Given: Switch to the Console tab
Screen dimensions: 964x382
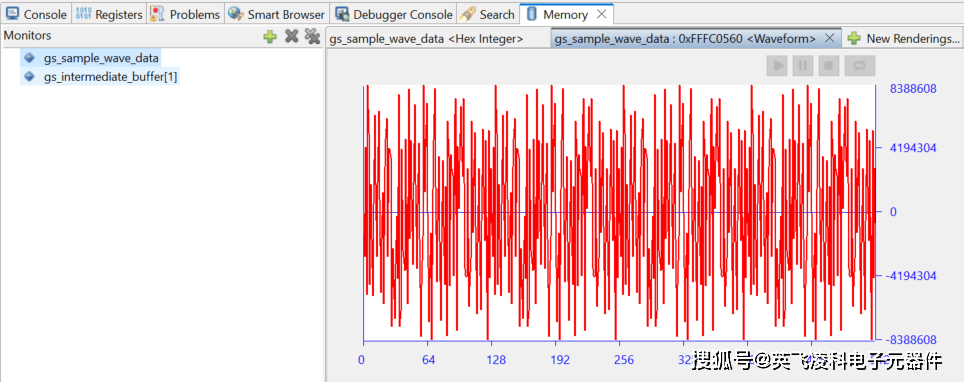Looking at the screenshot, I should click(36, 14).
